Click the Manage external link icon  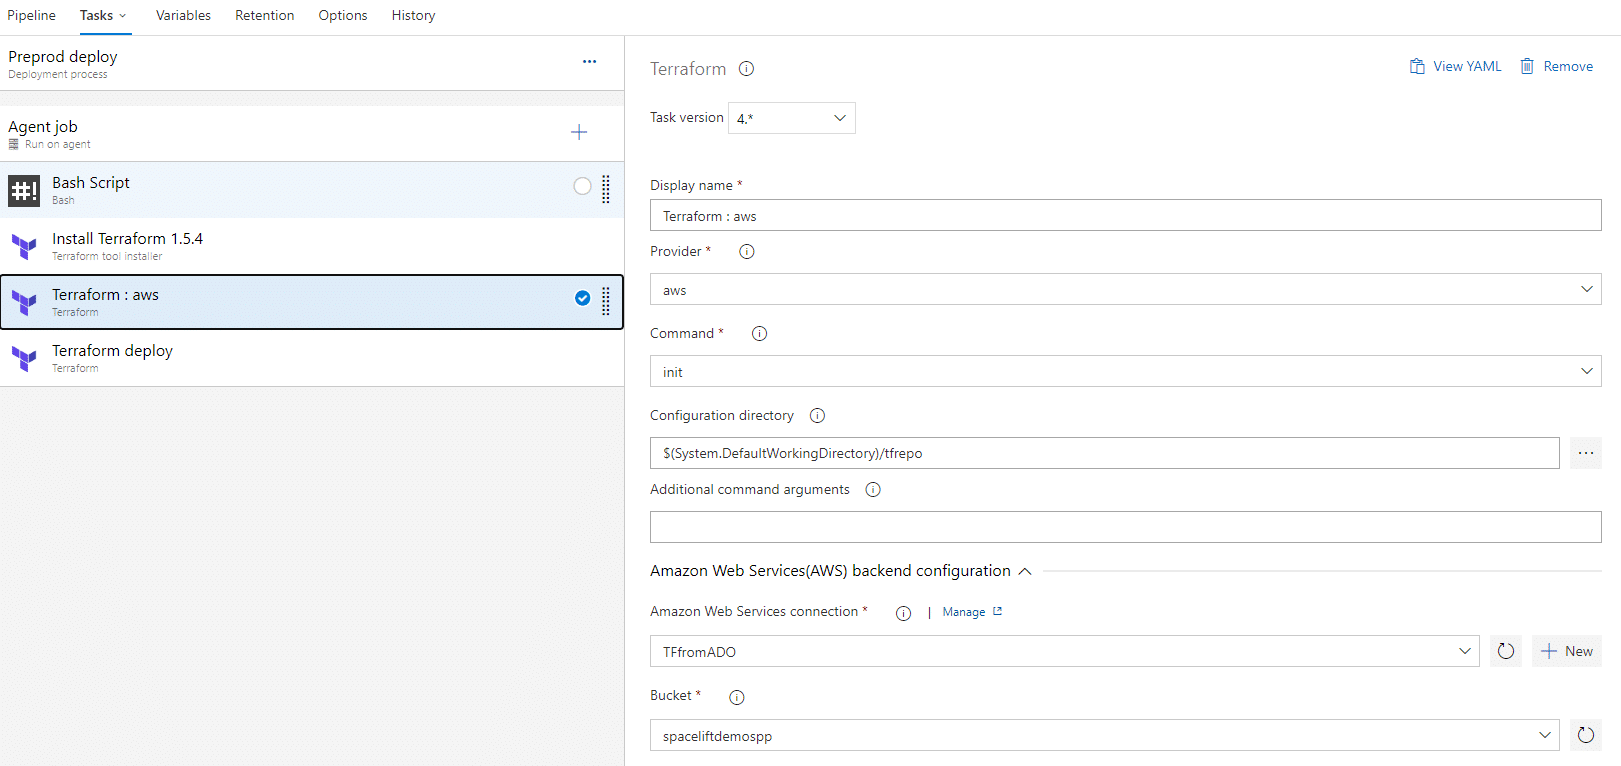997,611
